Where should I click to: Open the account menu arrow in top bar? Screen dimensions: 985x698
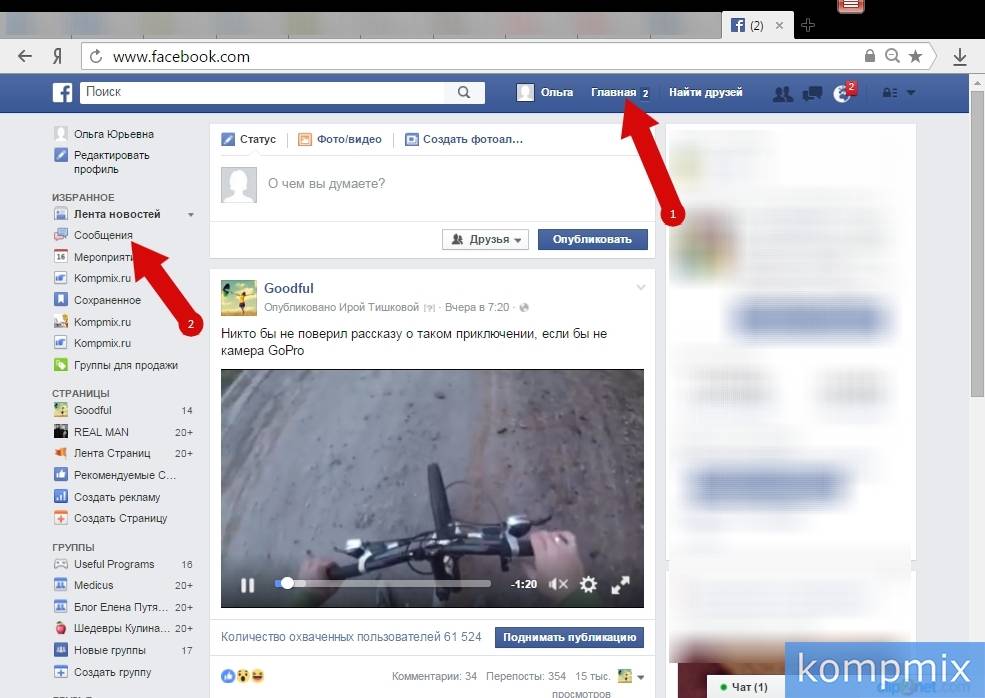[x=911, y=92]
